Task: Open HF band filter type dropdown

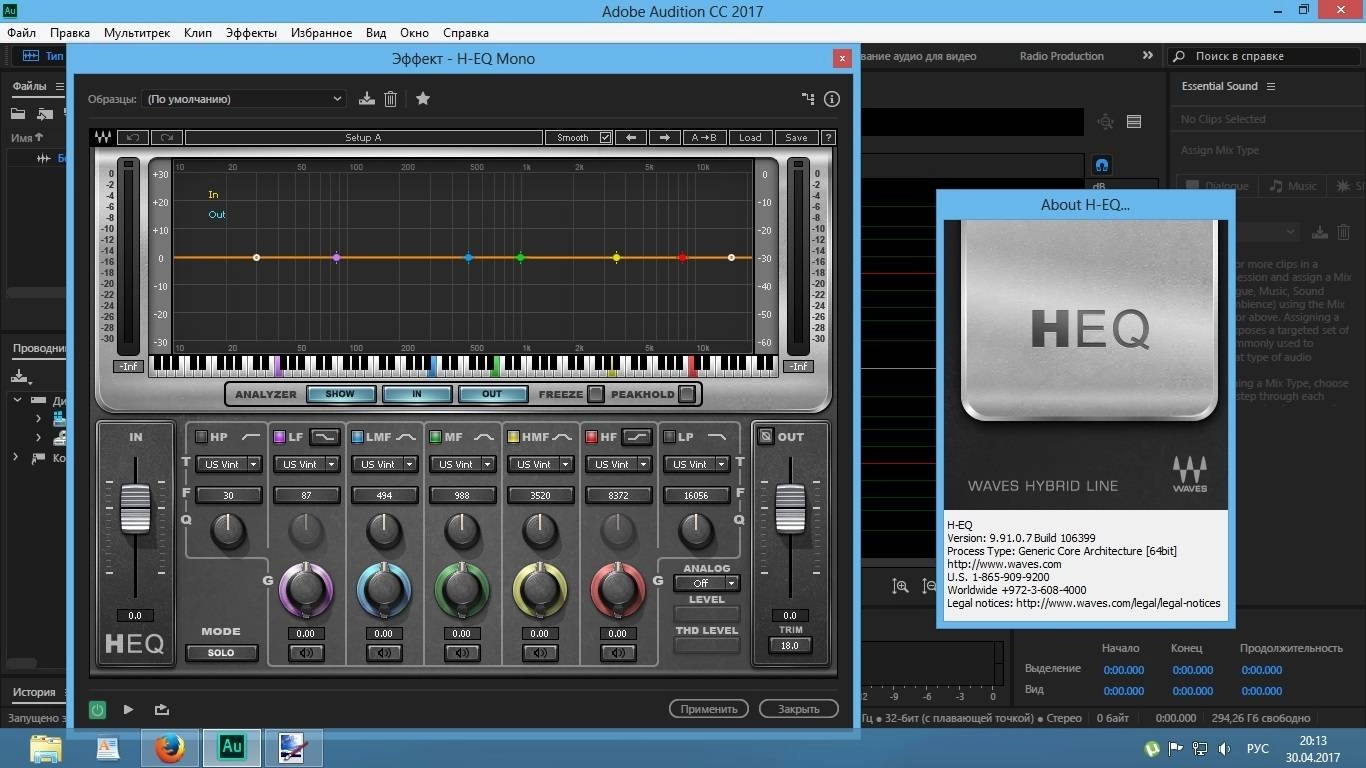Action: [x=619, y=464]
